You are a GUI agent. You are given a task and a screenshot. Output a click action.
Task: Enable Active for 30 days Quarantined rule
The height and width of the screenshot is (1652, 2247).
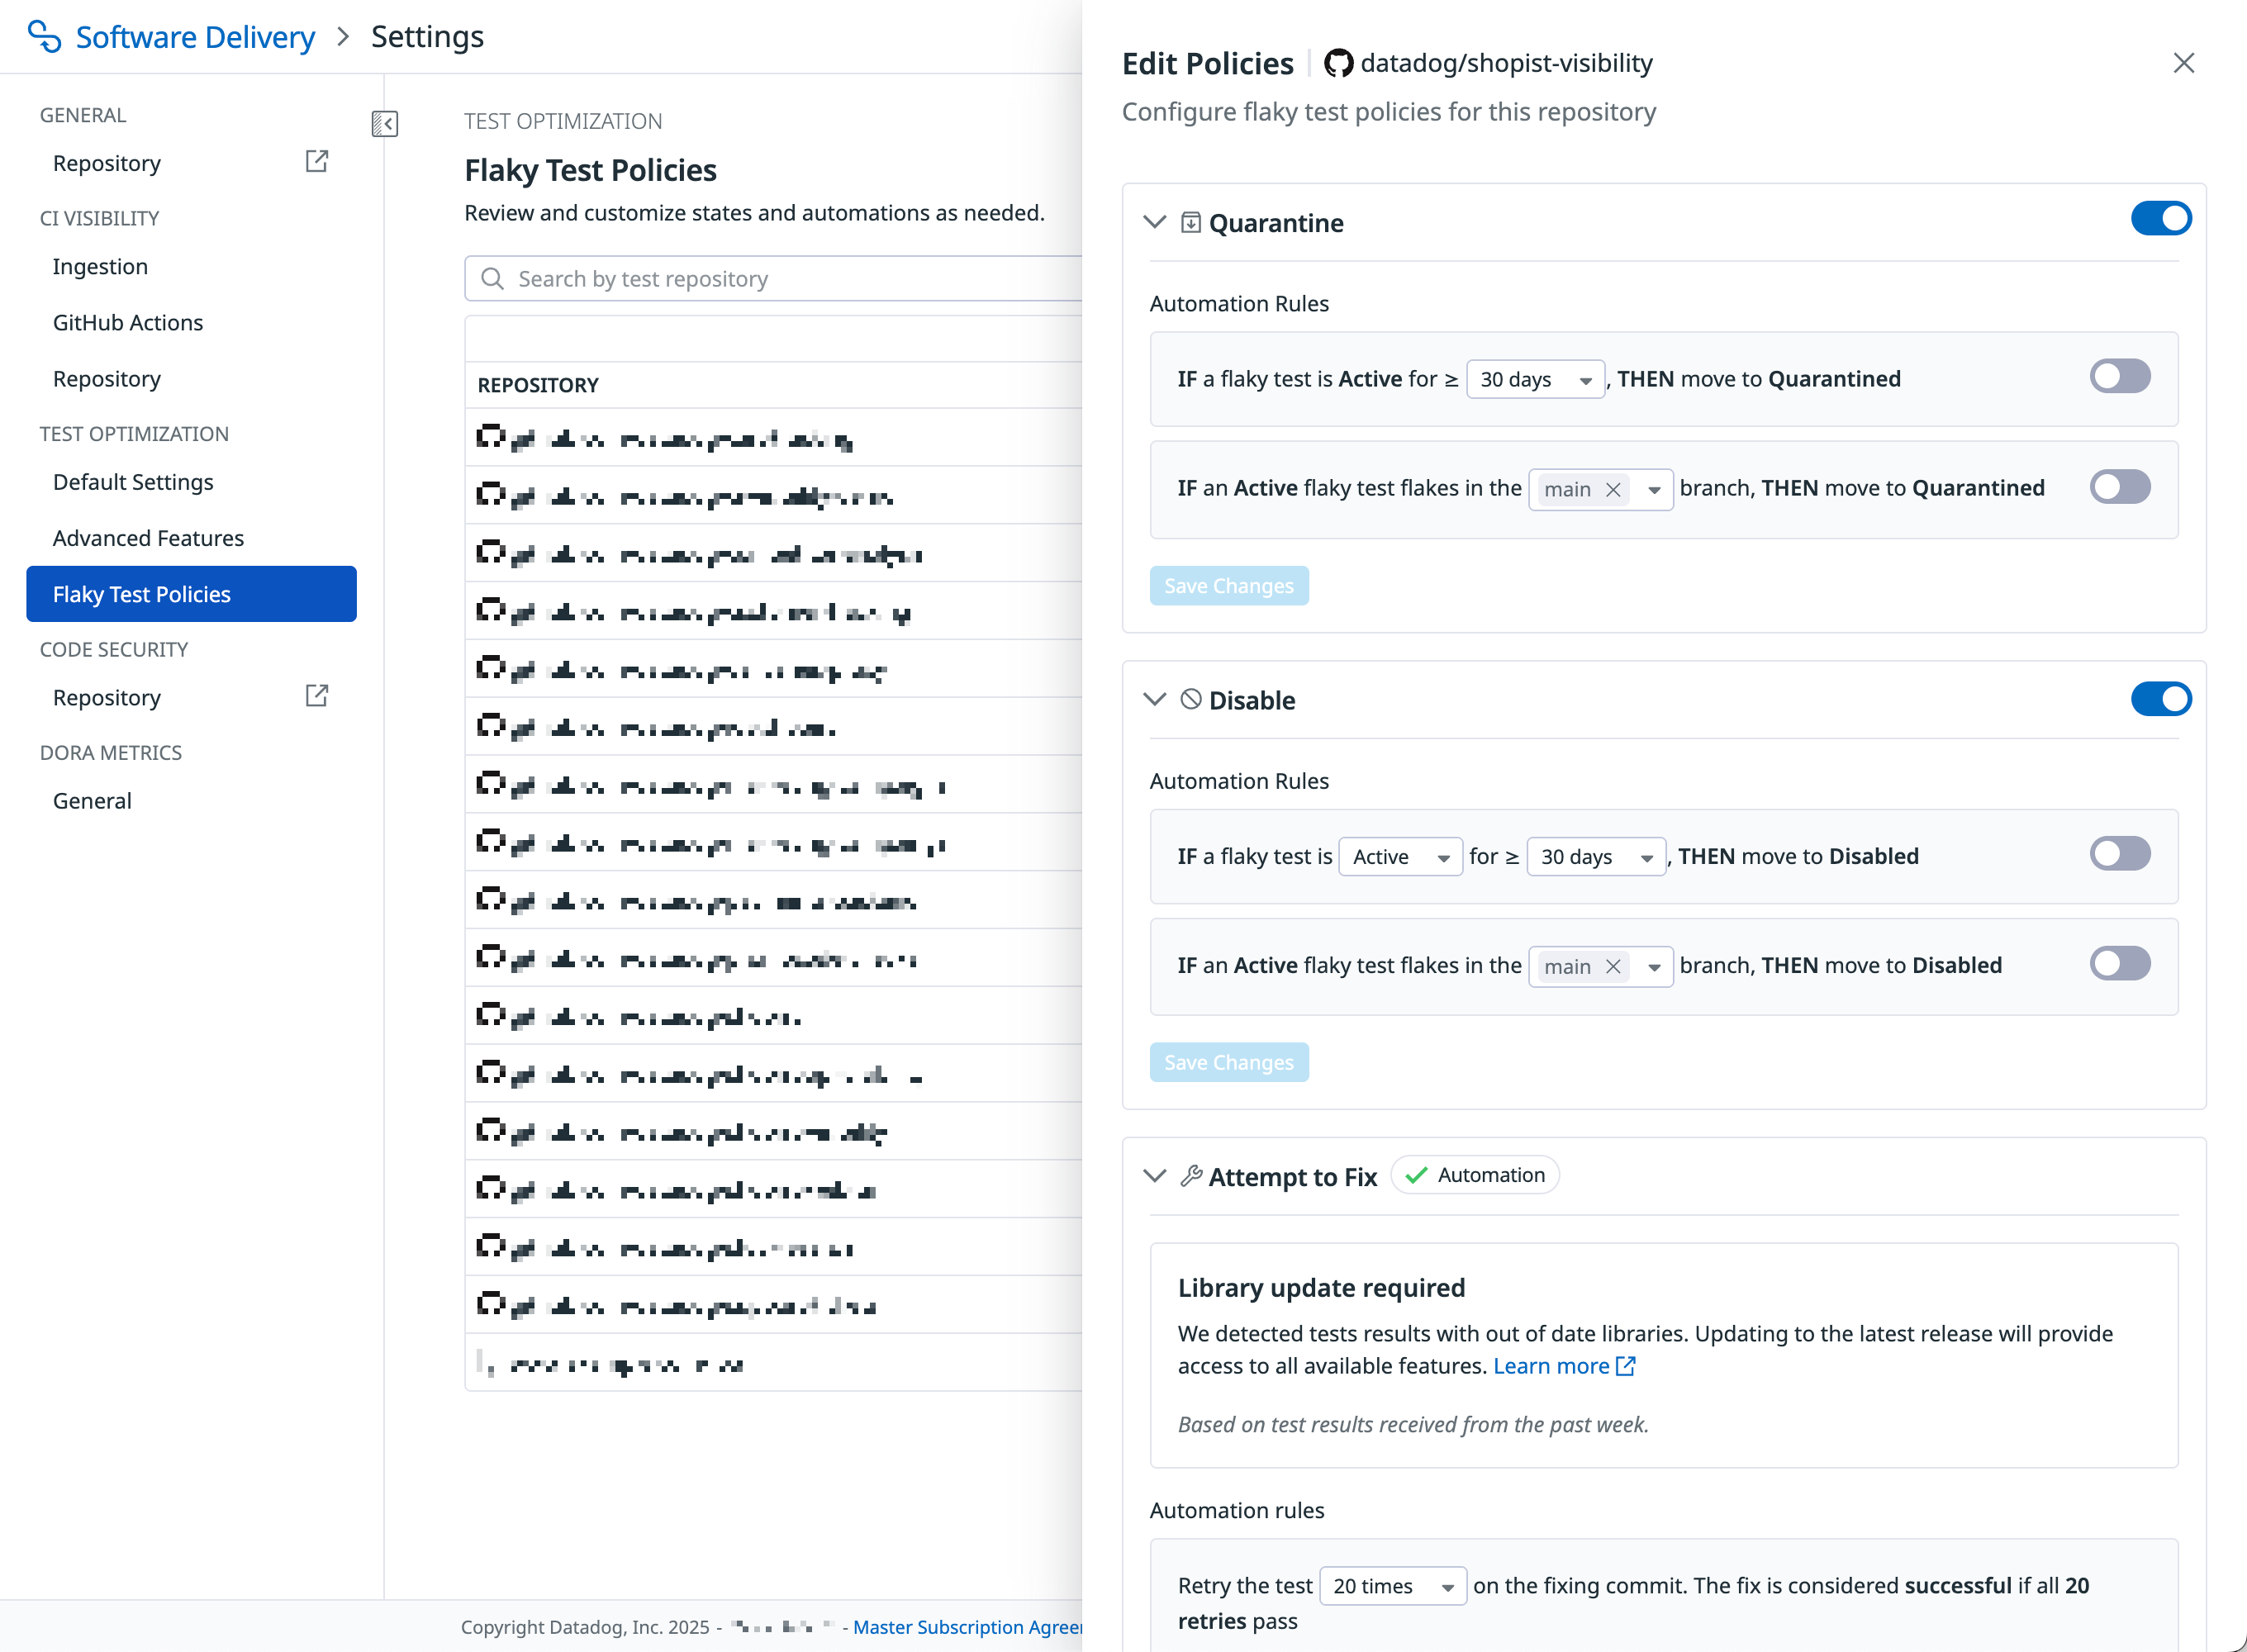point(2120,377)
